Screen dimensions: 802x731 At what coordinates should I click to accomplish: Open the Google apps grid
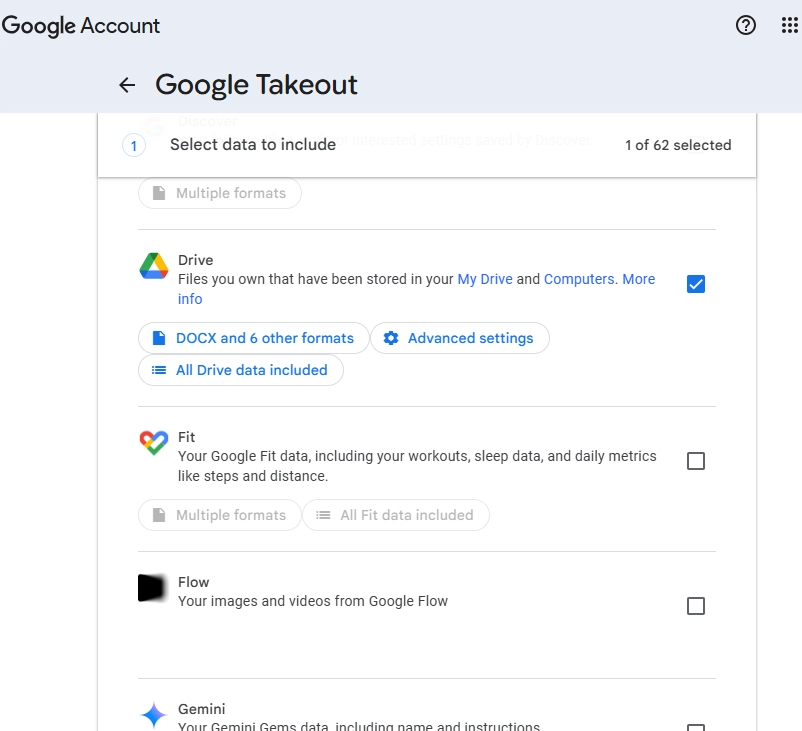[x=789, y=25]
